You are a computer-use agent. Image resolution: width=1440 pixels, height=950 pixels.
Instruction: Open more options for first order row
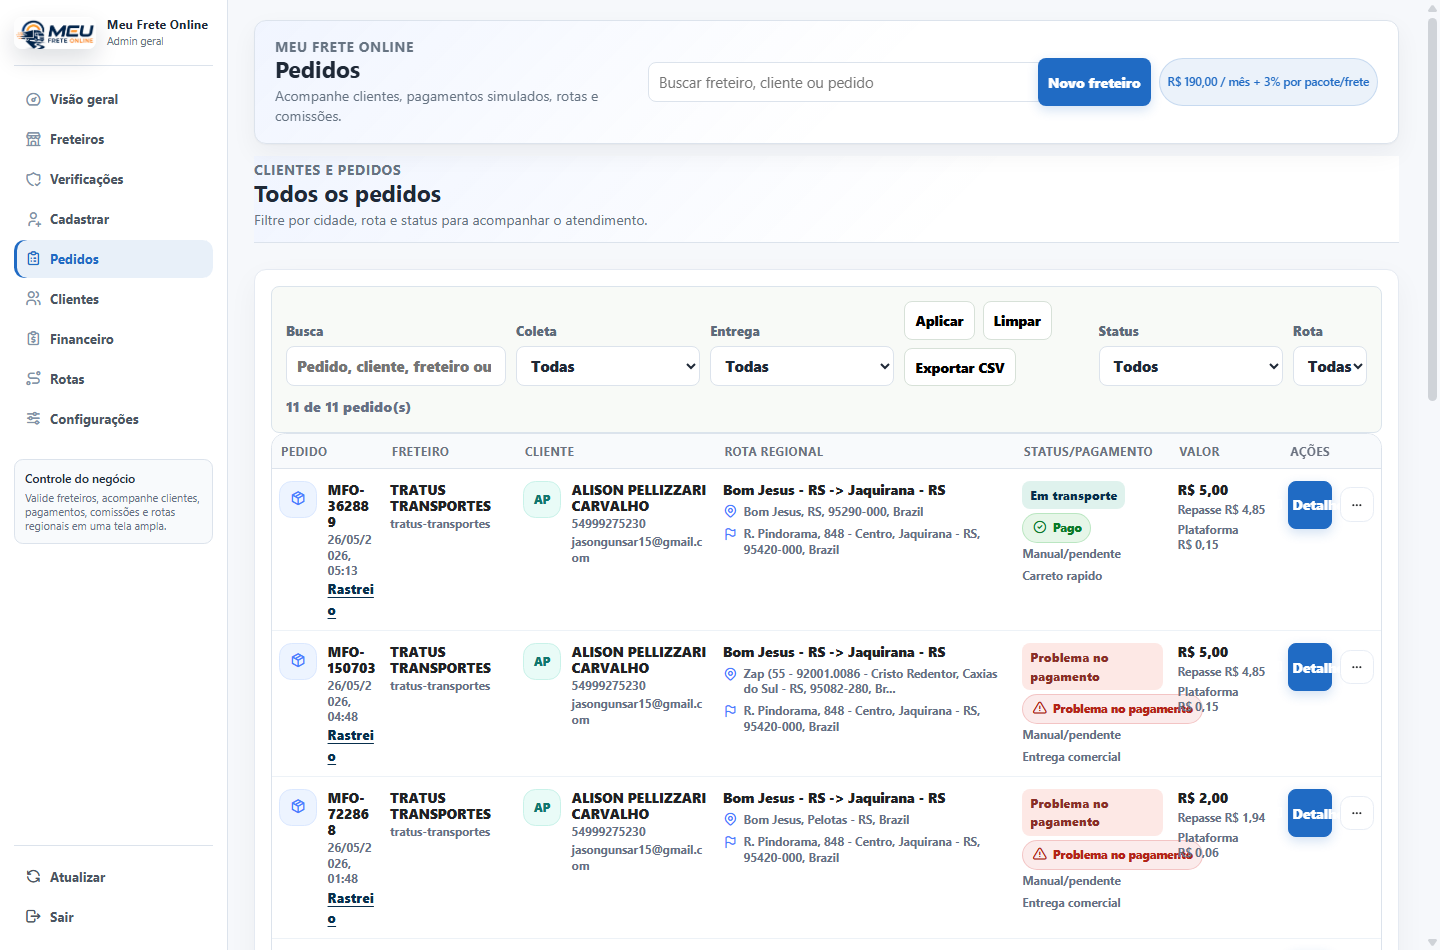click(1357, 505)
